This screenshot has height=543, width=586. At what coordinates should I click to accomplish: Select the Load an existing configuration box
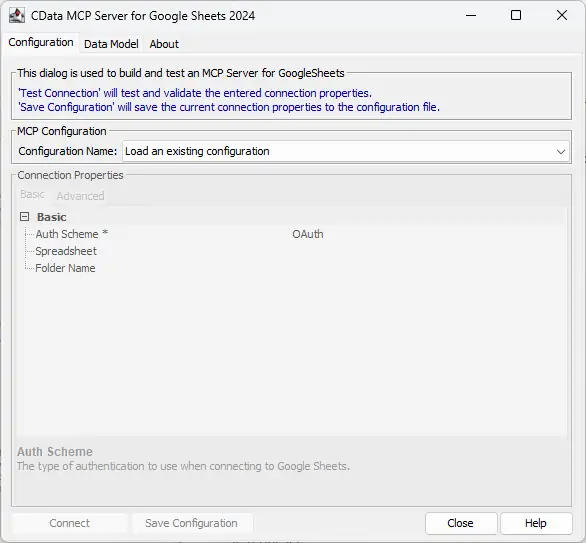click(346, 151)
